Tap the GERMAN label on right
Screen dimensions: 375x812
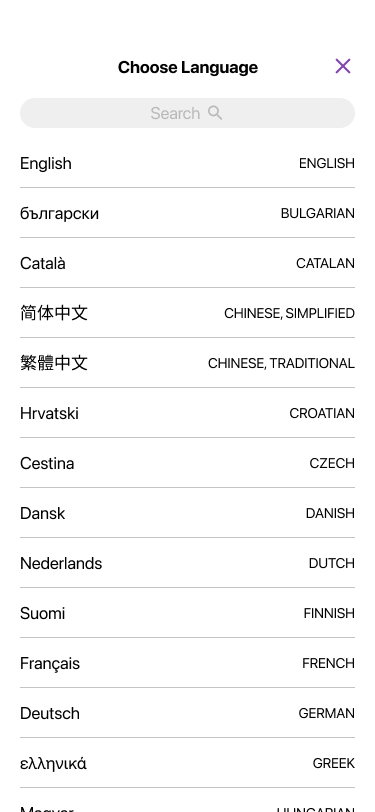point(326,713)
